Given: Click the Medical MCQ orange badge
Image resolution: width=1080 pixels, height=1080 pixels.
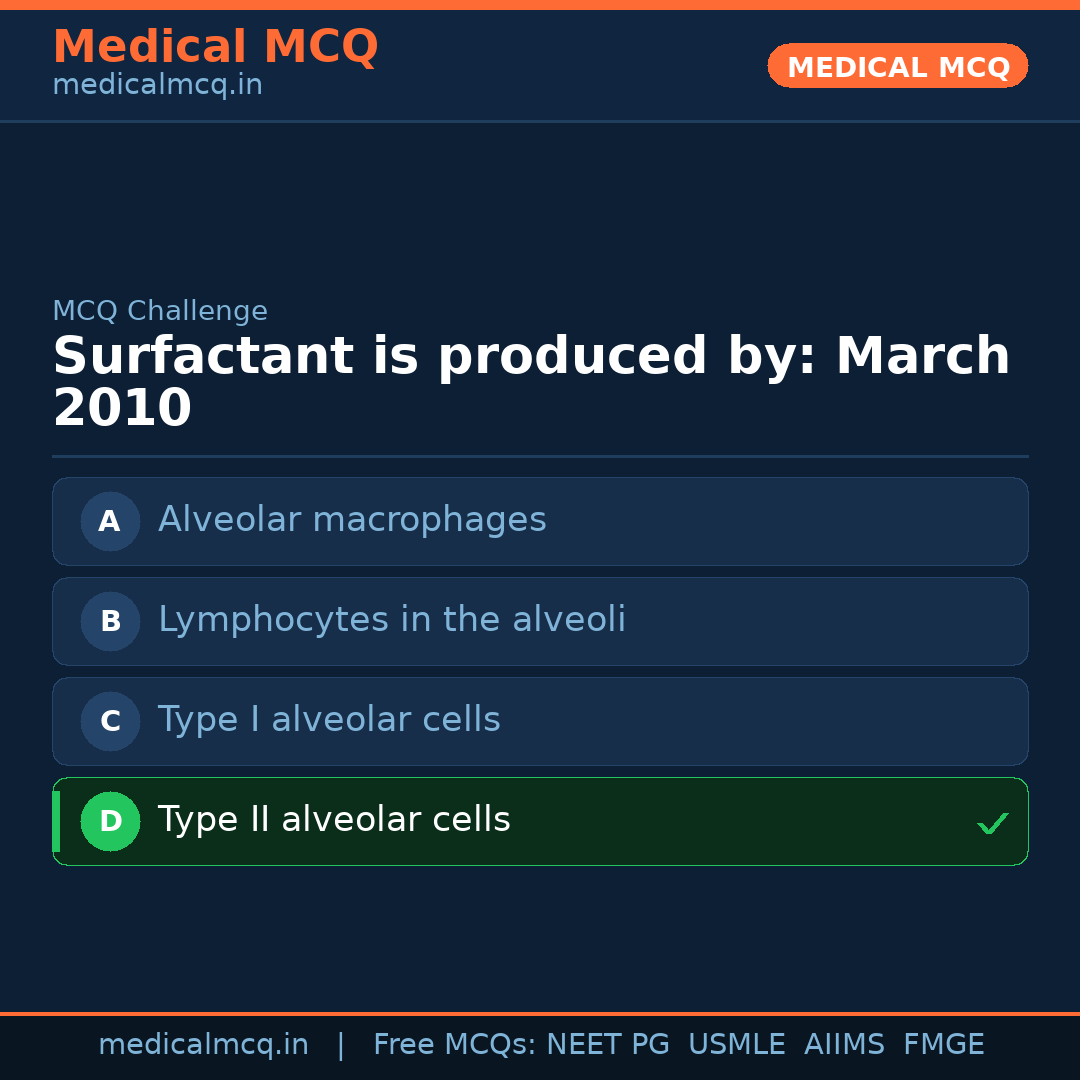Looking at the screenshot, I should [x=897, y=66].
